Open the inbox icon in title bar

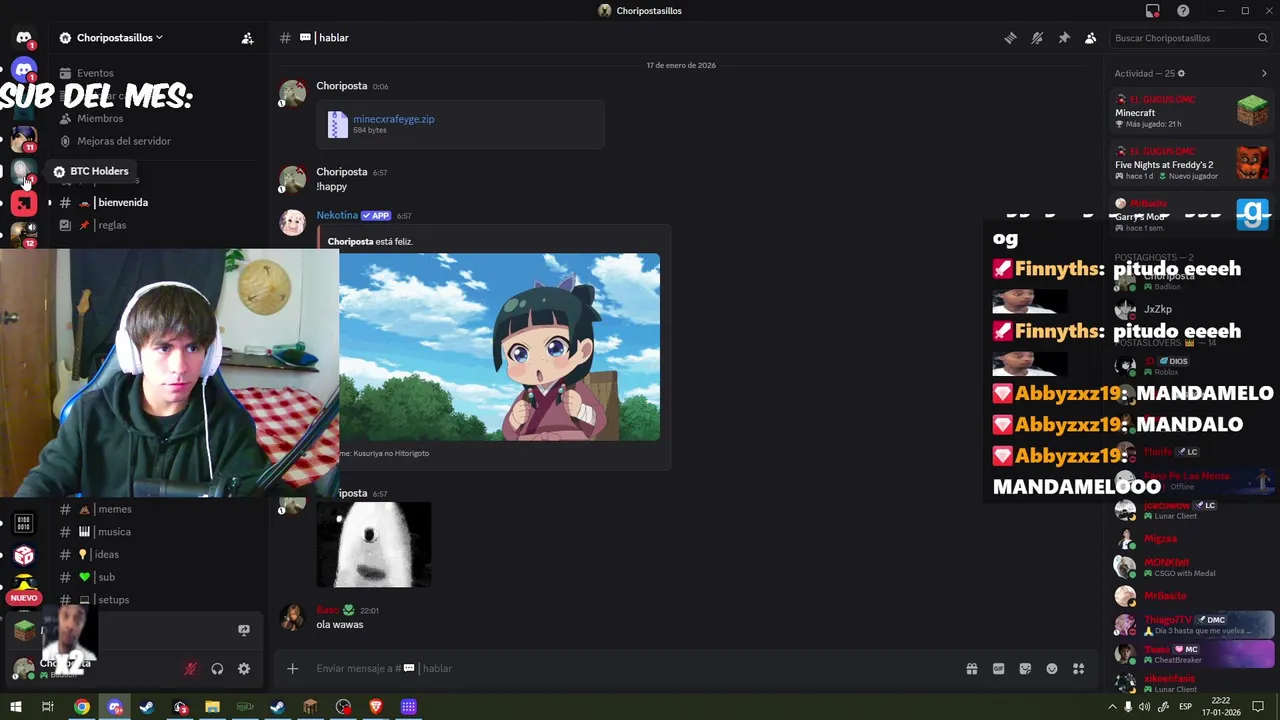click(x=1153, y=11)
